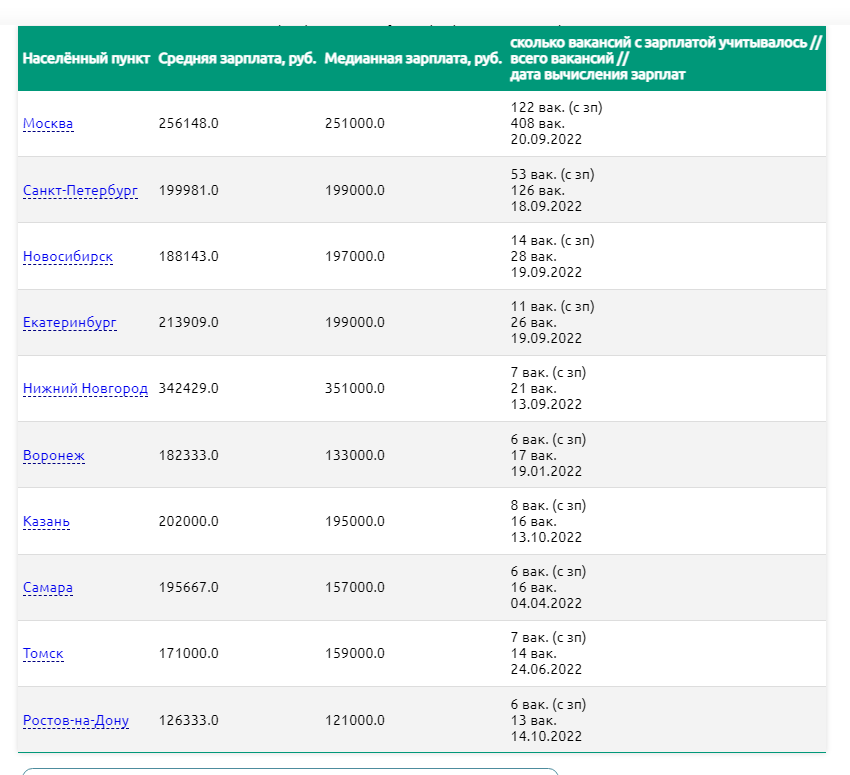The height and width of the screenshot is (775, 850).
Task: Click the Средняя зарплата, руб. column header
Action: [x=237, y=59]
